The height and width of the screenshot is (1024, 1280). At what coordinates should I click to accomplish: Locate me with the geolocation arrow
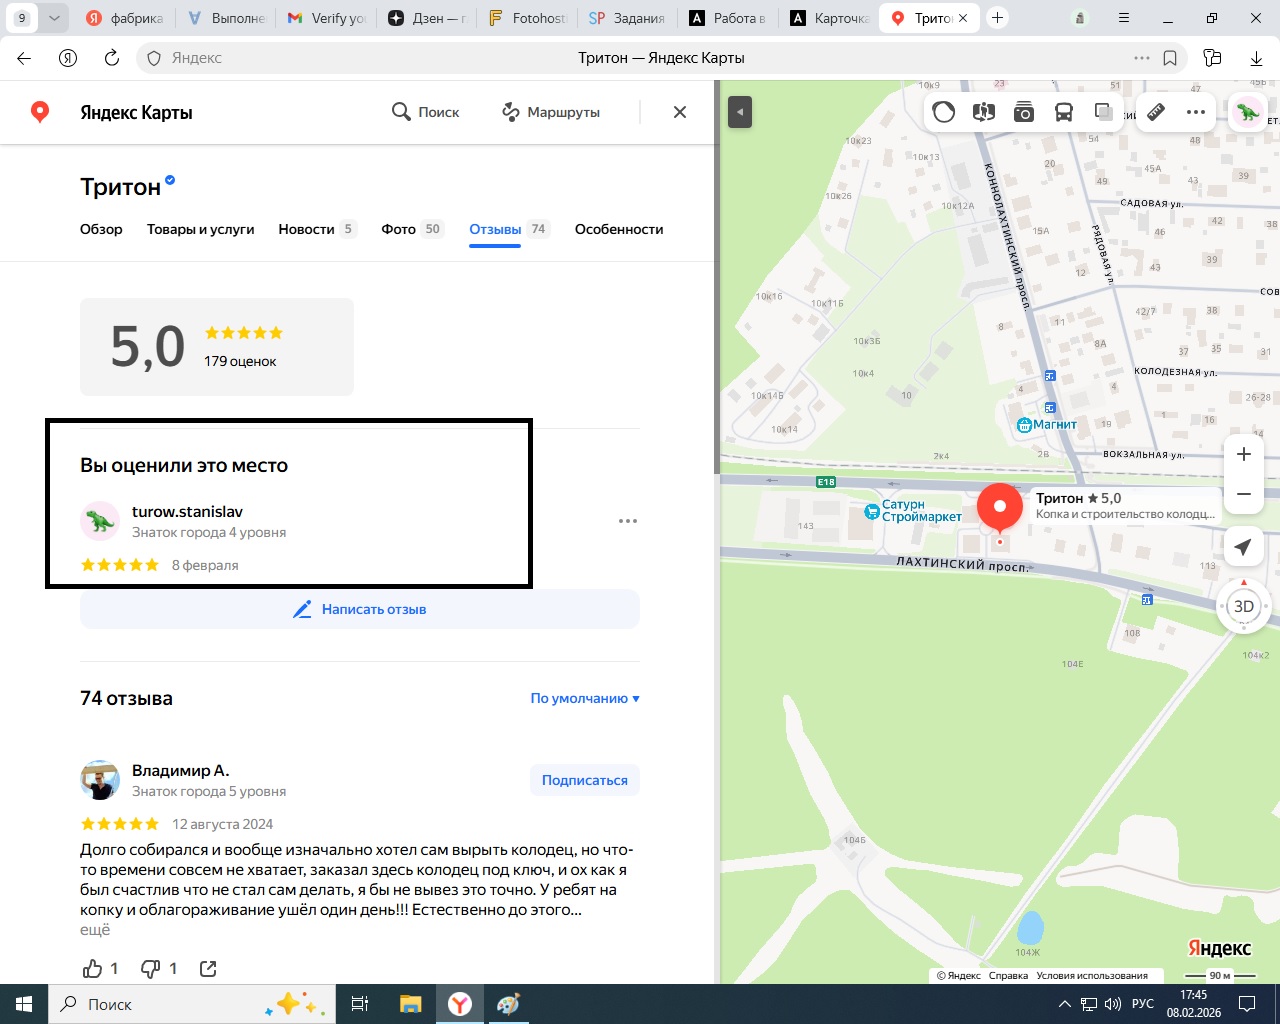(1243, 547)
